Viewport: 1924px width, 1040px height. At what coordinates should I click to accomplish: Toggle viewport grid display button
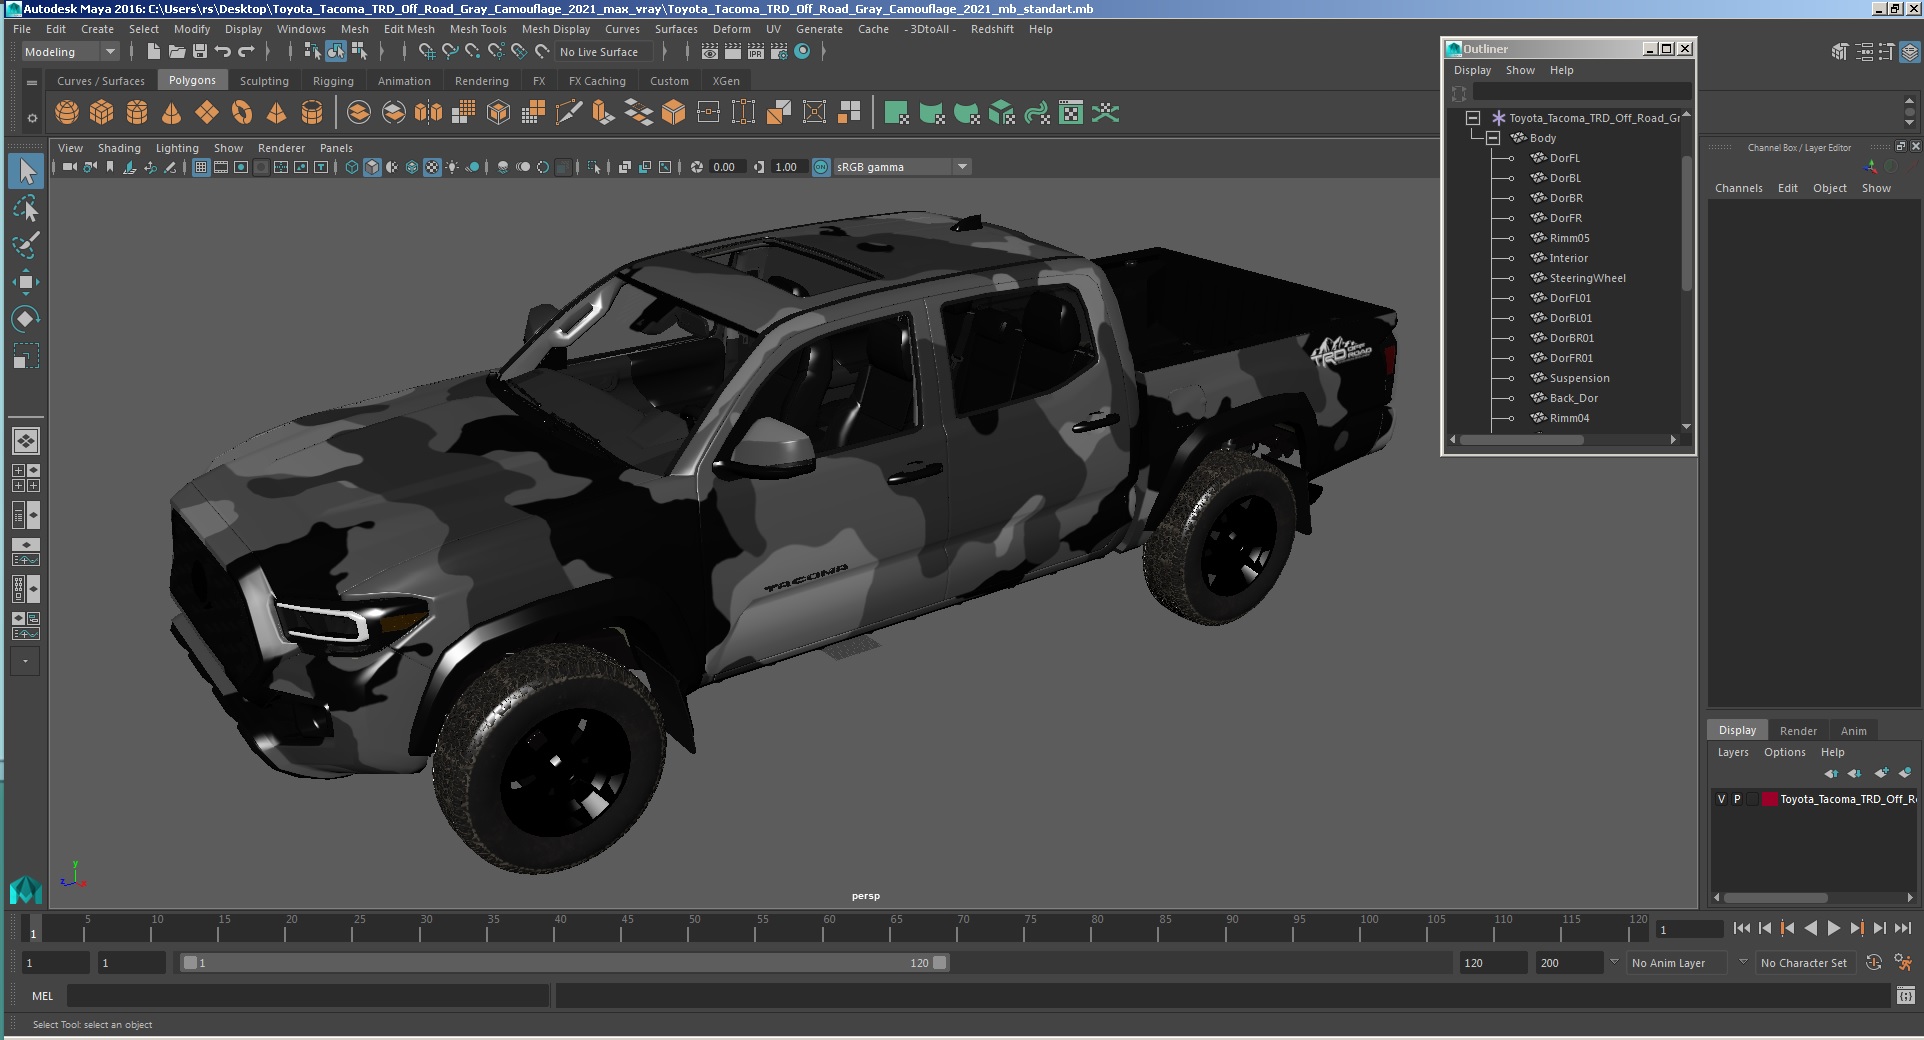tap(201, 167)
